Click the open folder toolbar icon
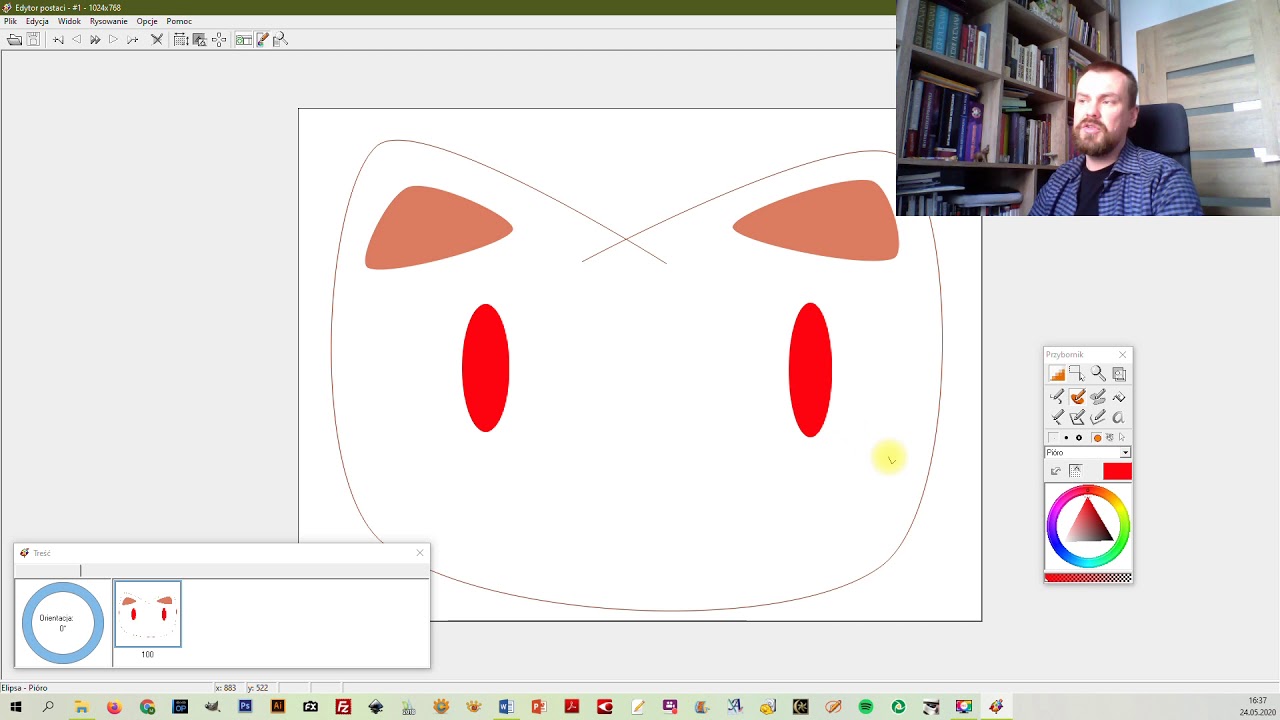Image resolution: width=1280 pixels, height=720 pixels. pyautogui.click(x=14, y=40)
